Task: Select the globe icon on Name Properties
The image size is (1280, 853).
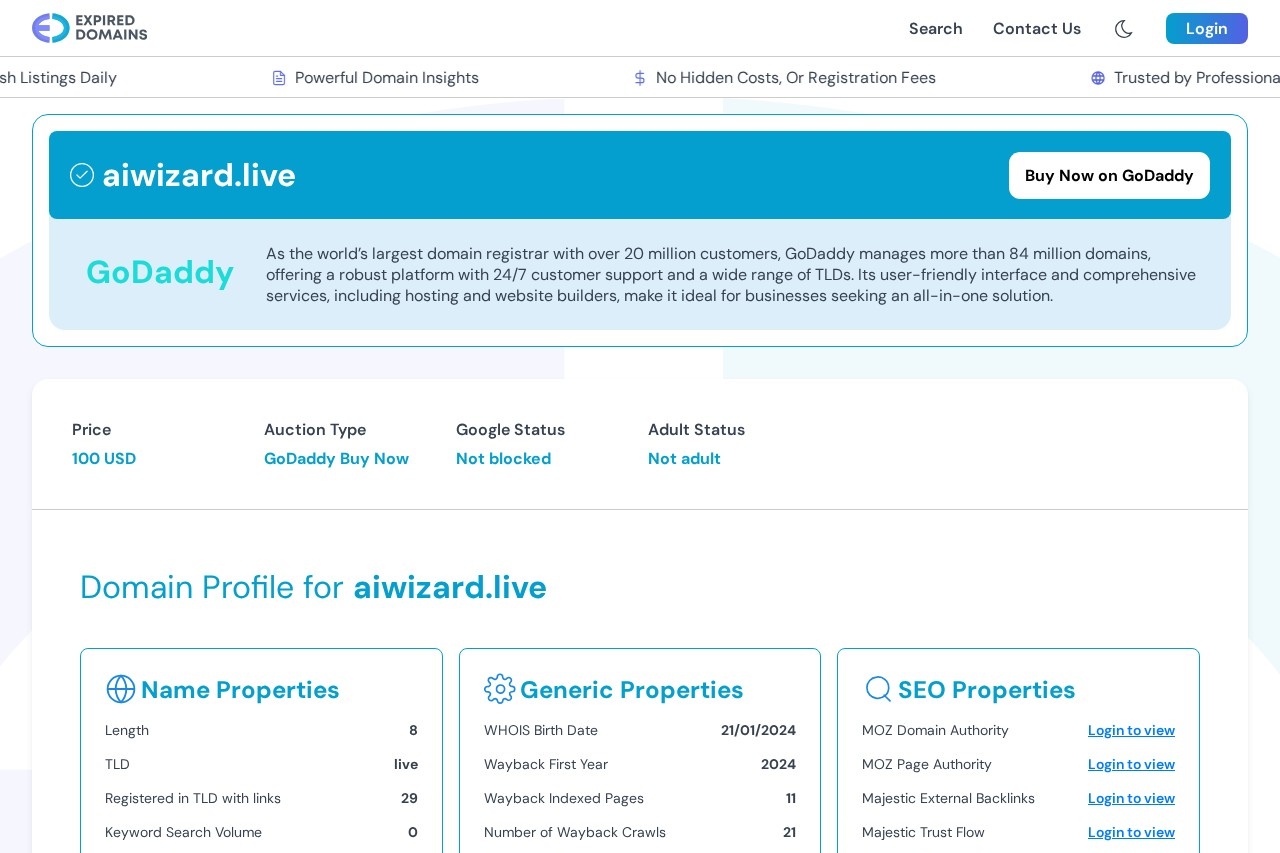Action: tap(121, 689)
